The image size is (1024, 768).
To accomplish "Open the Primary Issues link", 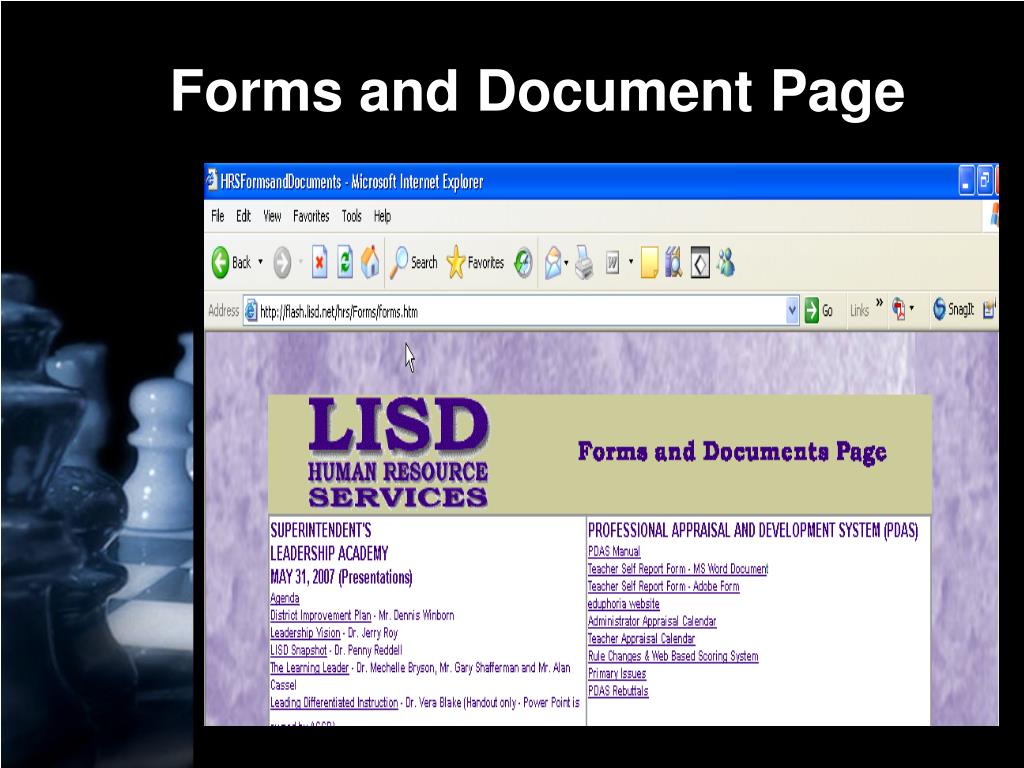I will [x=617, y=674].
